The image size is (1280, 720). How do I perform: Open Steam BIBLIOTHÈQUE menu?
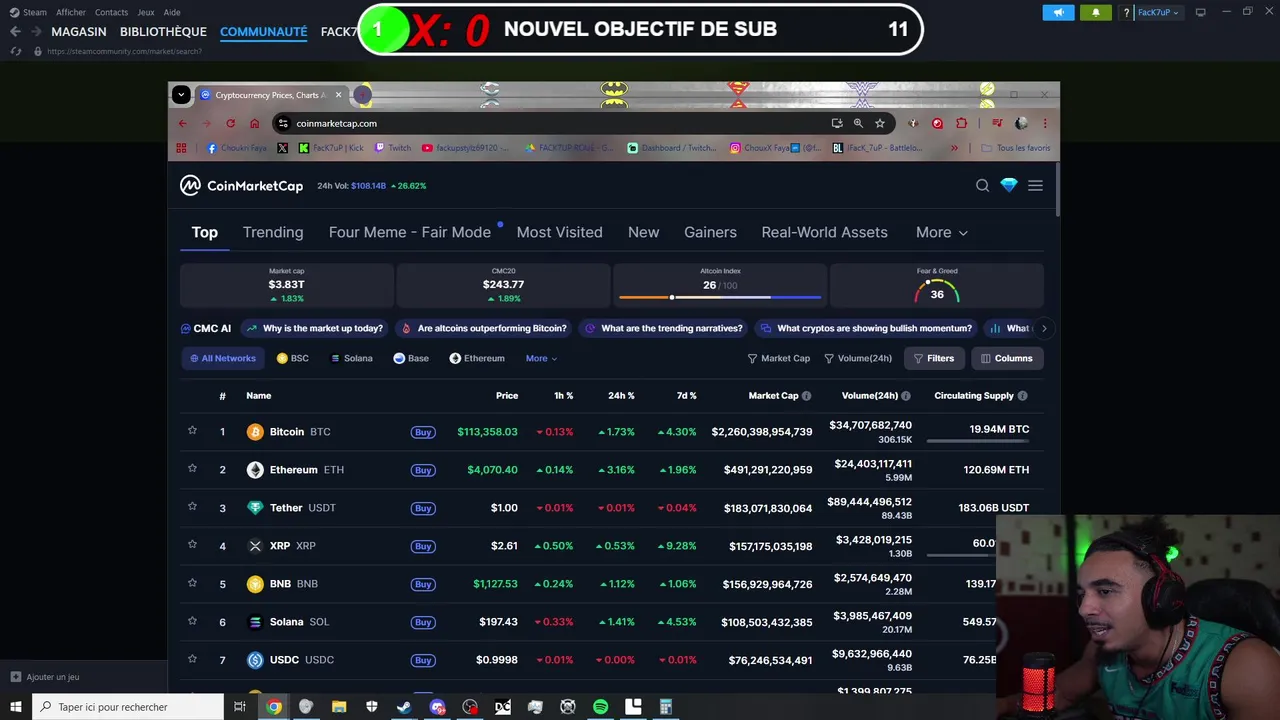(x=163, y=32)
